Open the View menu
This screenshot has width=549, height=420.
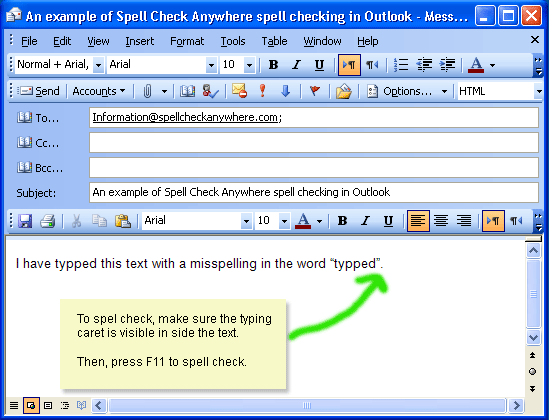[x=98, y=41]
